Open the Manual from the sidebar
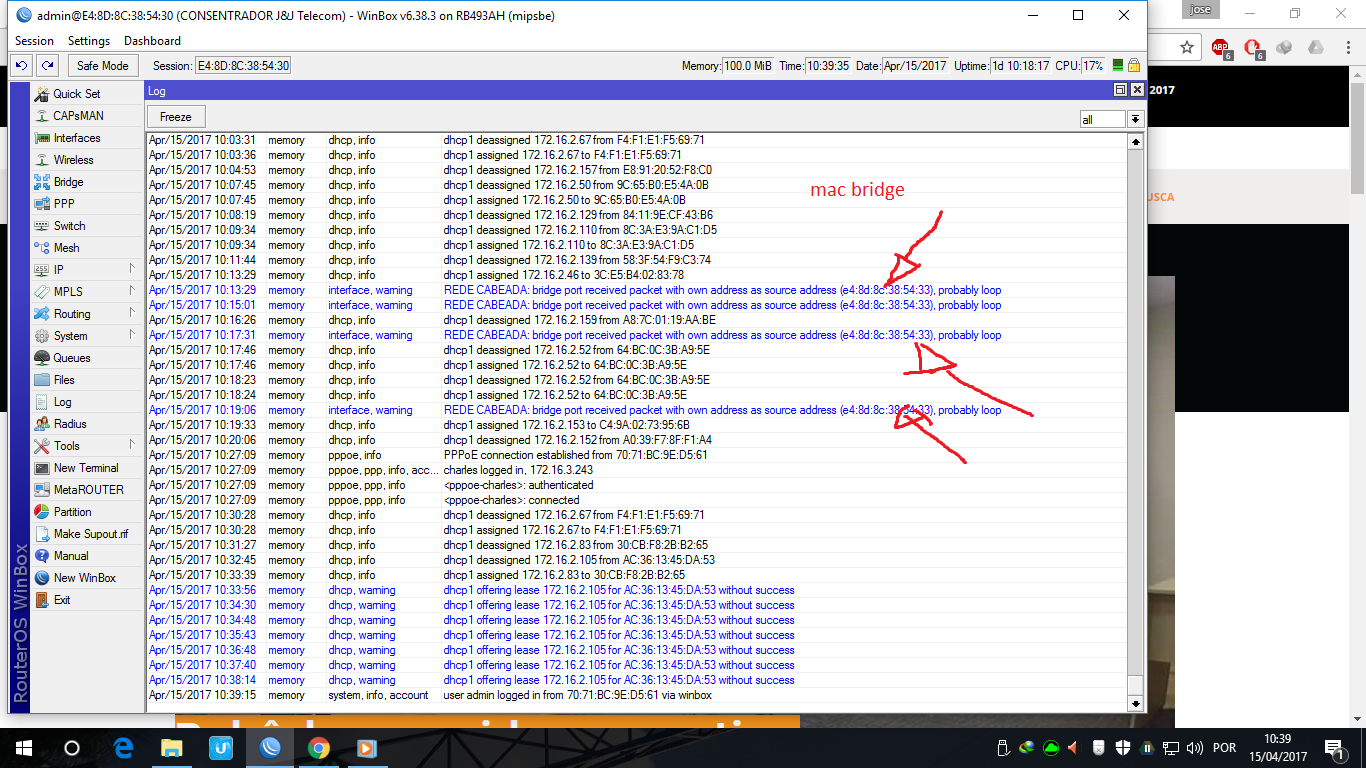Image resolution: width=1366 pixels, height=768 pixels. (x=71, y=556)
